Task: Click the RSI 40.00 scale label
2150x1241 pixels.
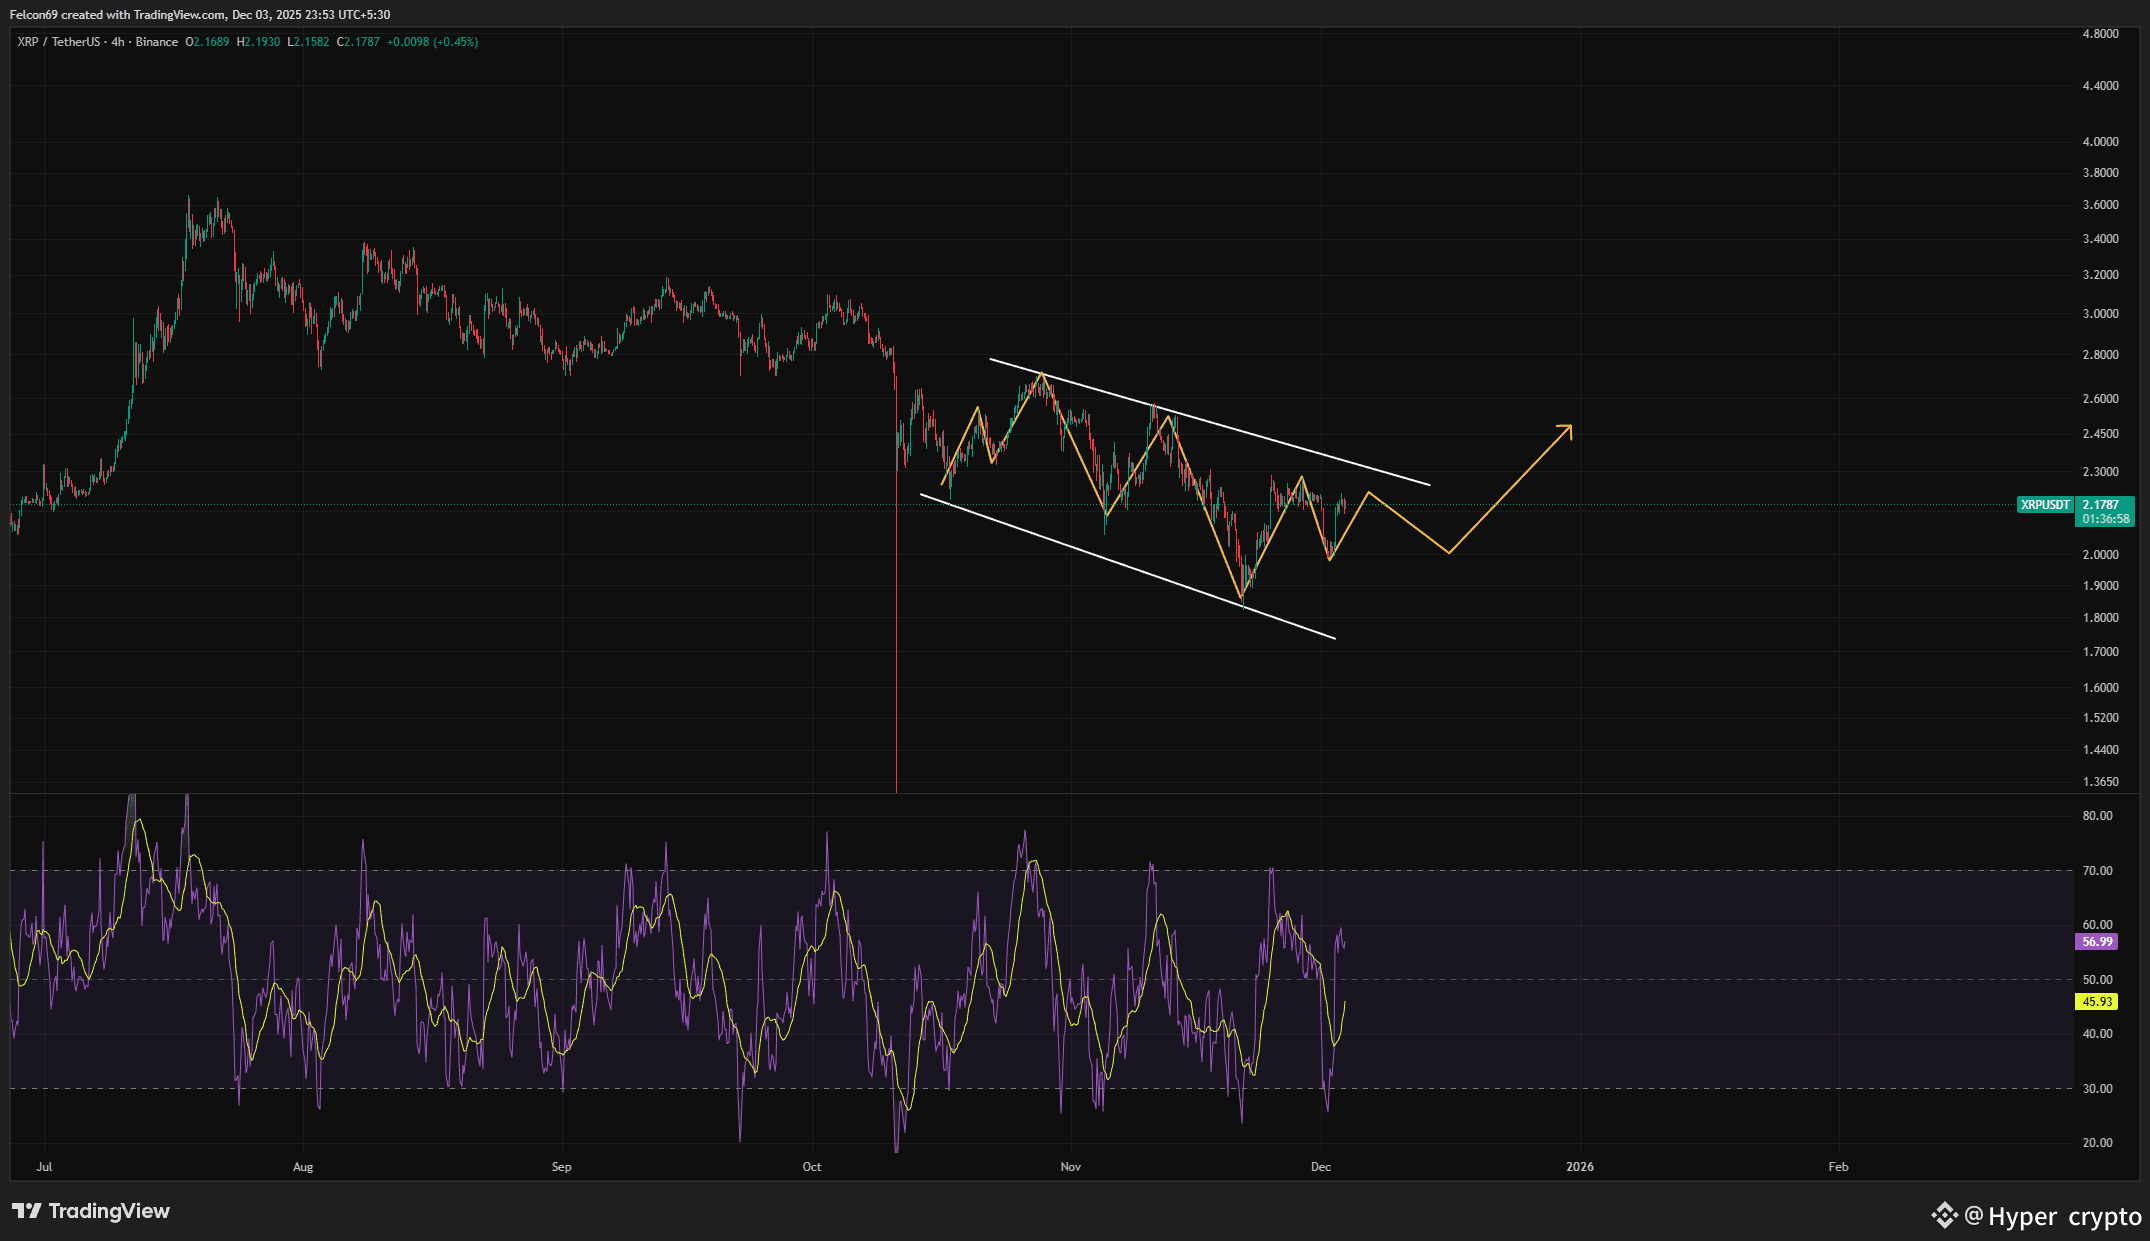Action: [2097, 1034]
